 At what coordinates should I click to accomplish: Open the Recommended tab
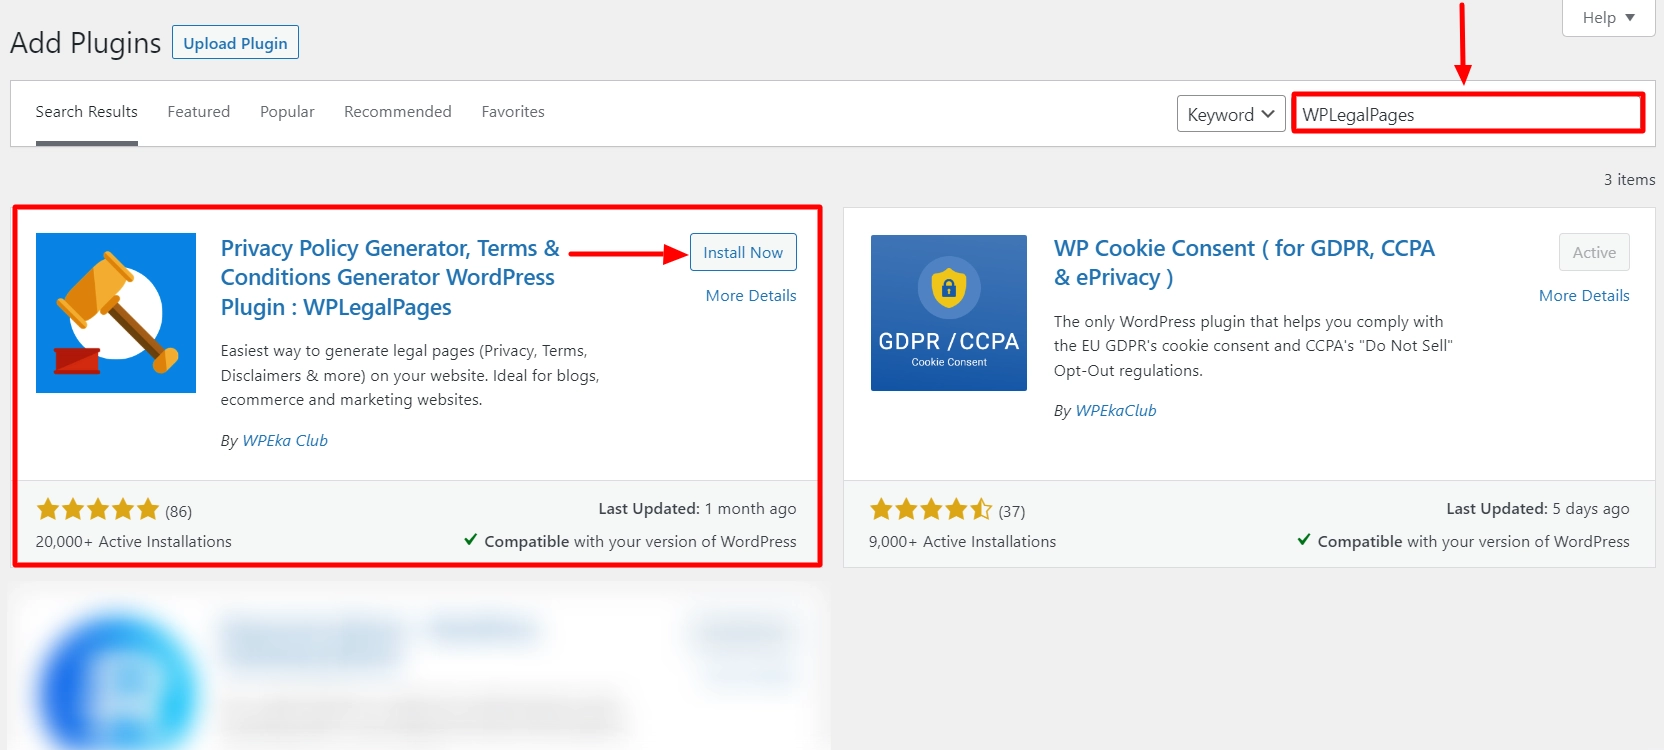(397, 112)
